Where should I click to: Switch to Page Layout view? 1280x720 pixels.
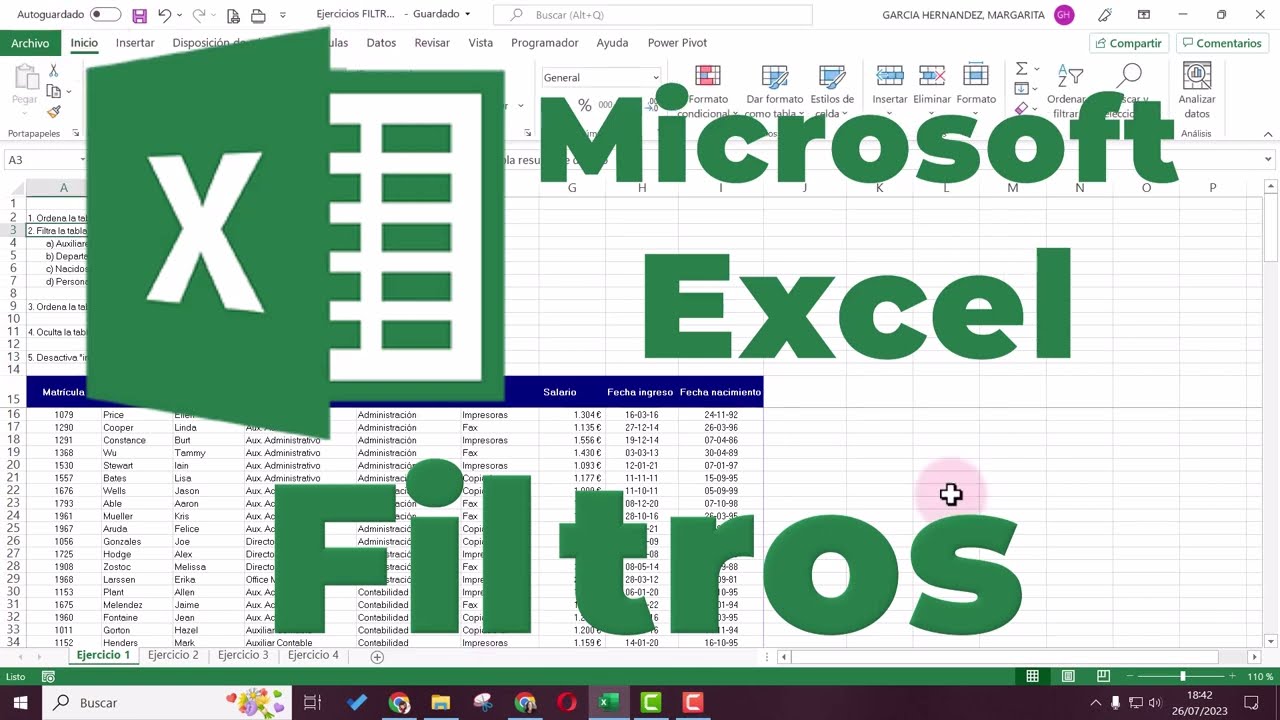coord(1068,677)
